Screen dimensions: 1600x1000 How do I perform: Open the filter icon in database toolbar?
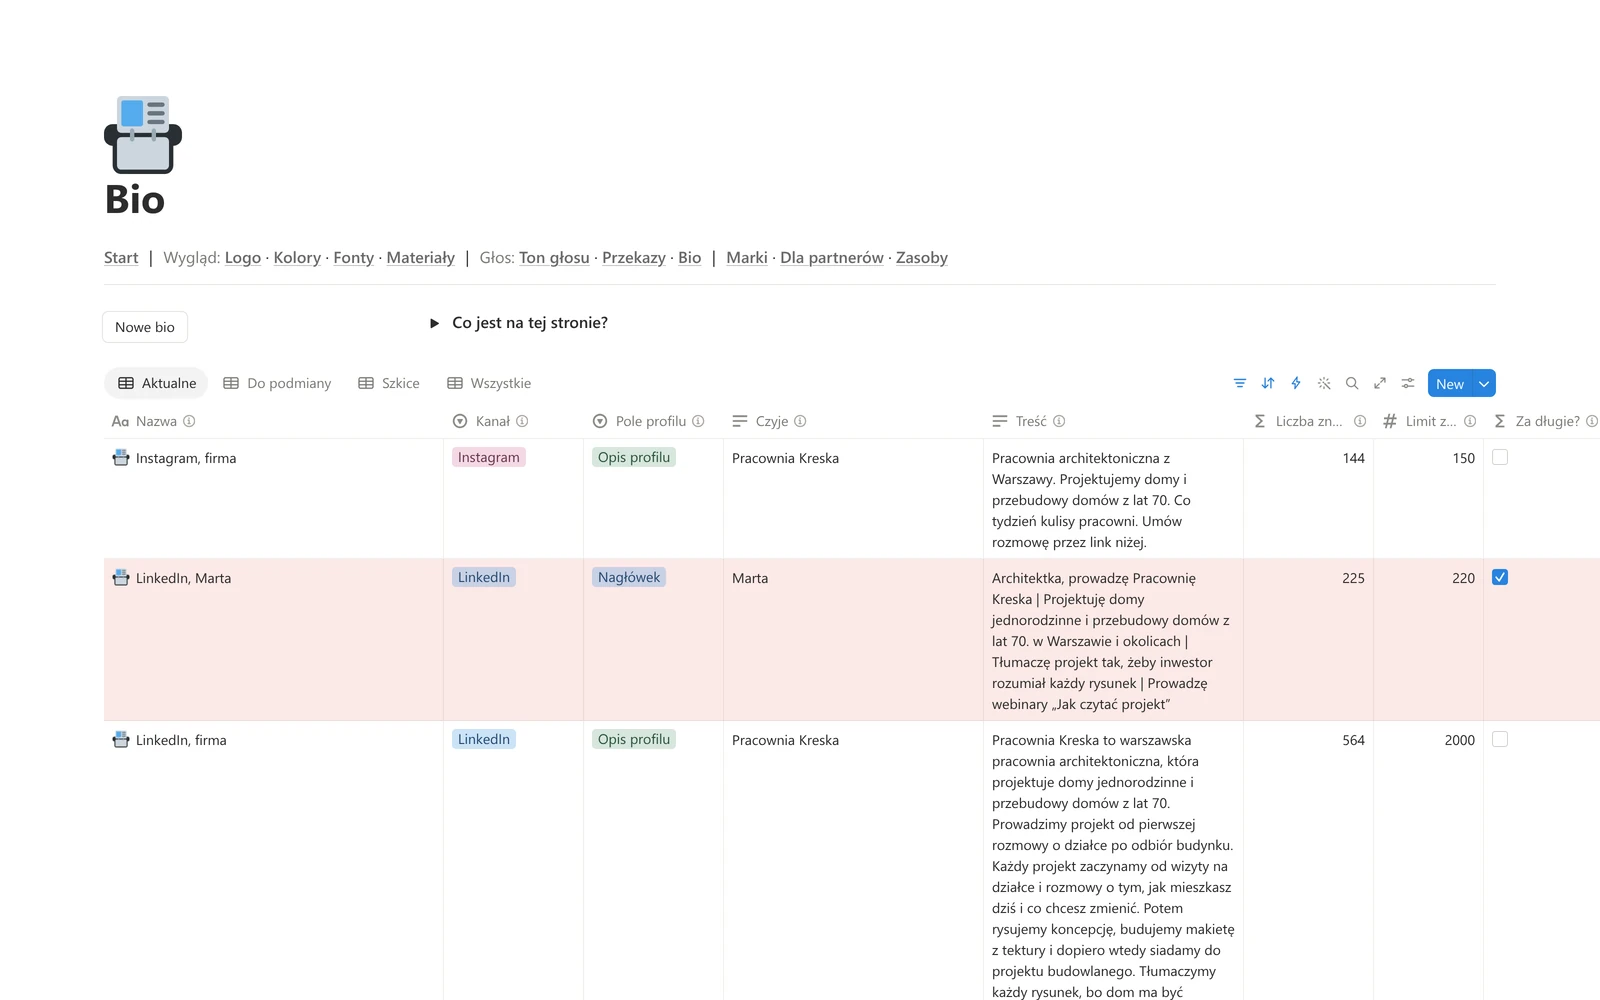(x=1240, y=383)
